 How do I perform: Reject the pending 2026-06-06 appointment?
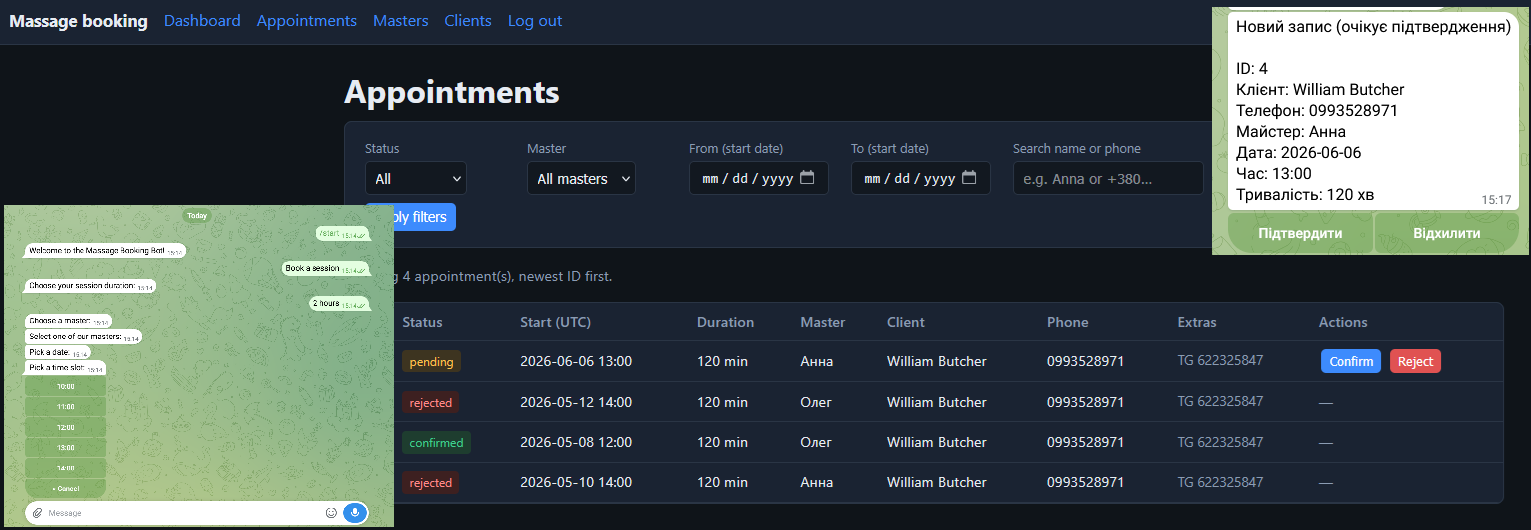(1415, 361)
